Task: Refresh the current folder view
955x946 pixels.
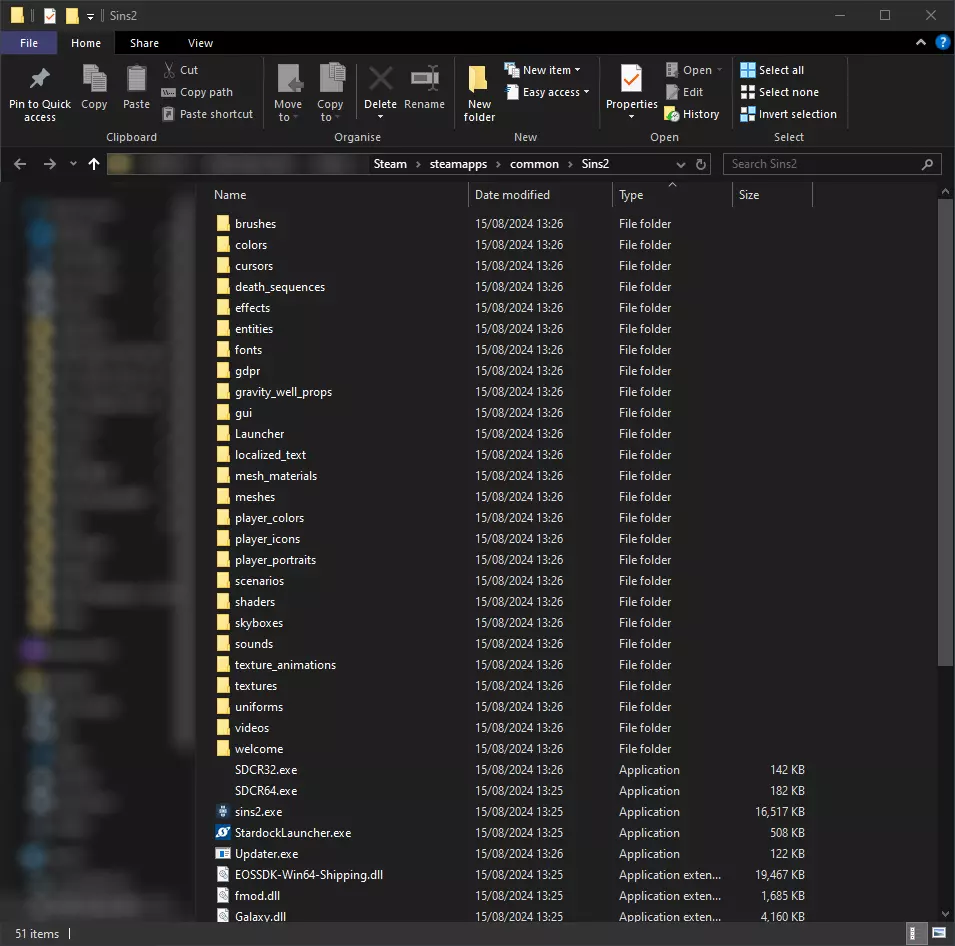Action: click(x=701, y=164)
